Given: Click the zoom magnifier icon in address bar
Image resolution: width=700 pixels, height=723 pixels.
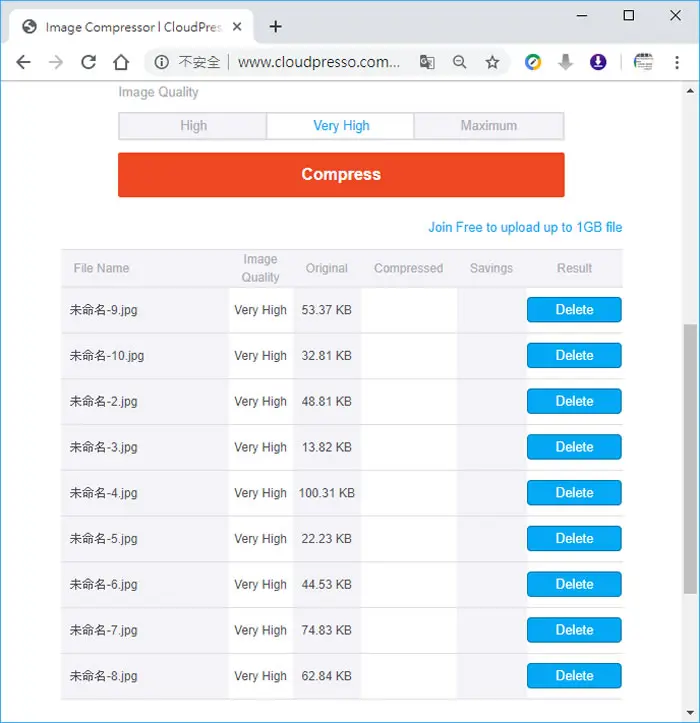Looking at the screenshot, I should (459, 62).
